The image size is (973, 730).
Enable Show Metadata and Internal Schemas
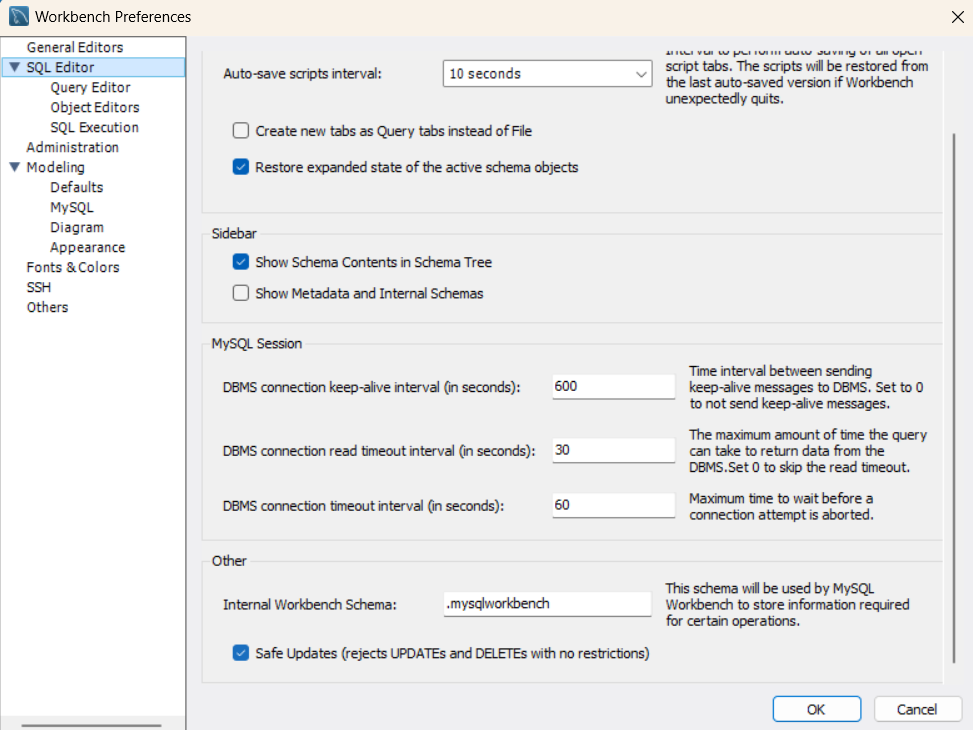click(241, 293)
